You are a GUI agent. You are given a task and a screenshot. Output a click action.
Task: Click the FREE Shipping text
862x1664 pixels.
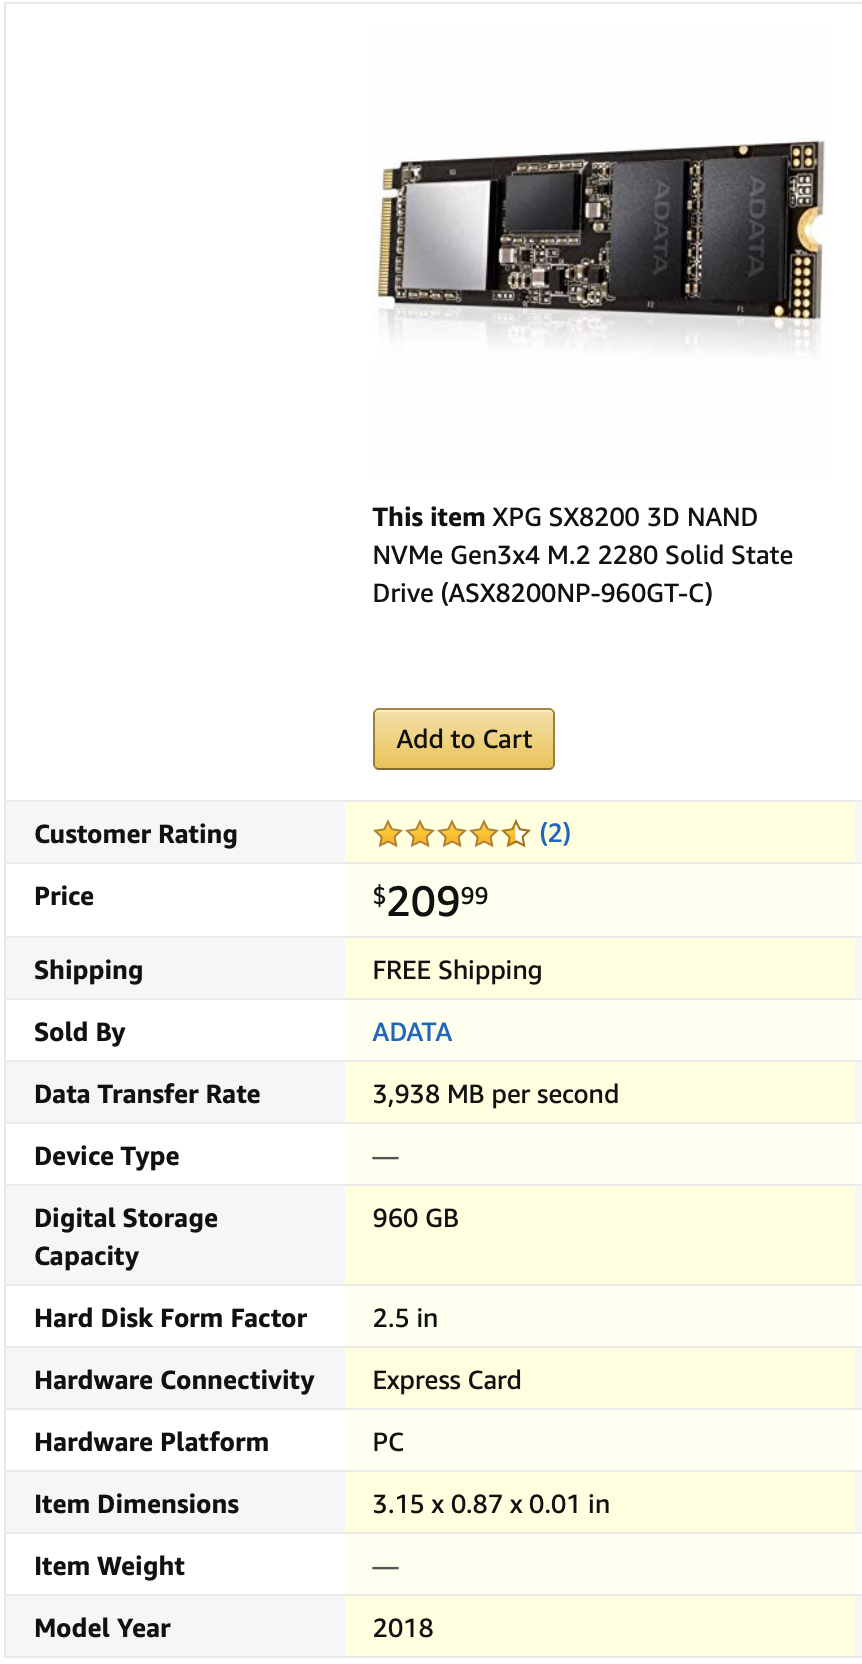coord(457,970)
